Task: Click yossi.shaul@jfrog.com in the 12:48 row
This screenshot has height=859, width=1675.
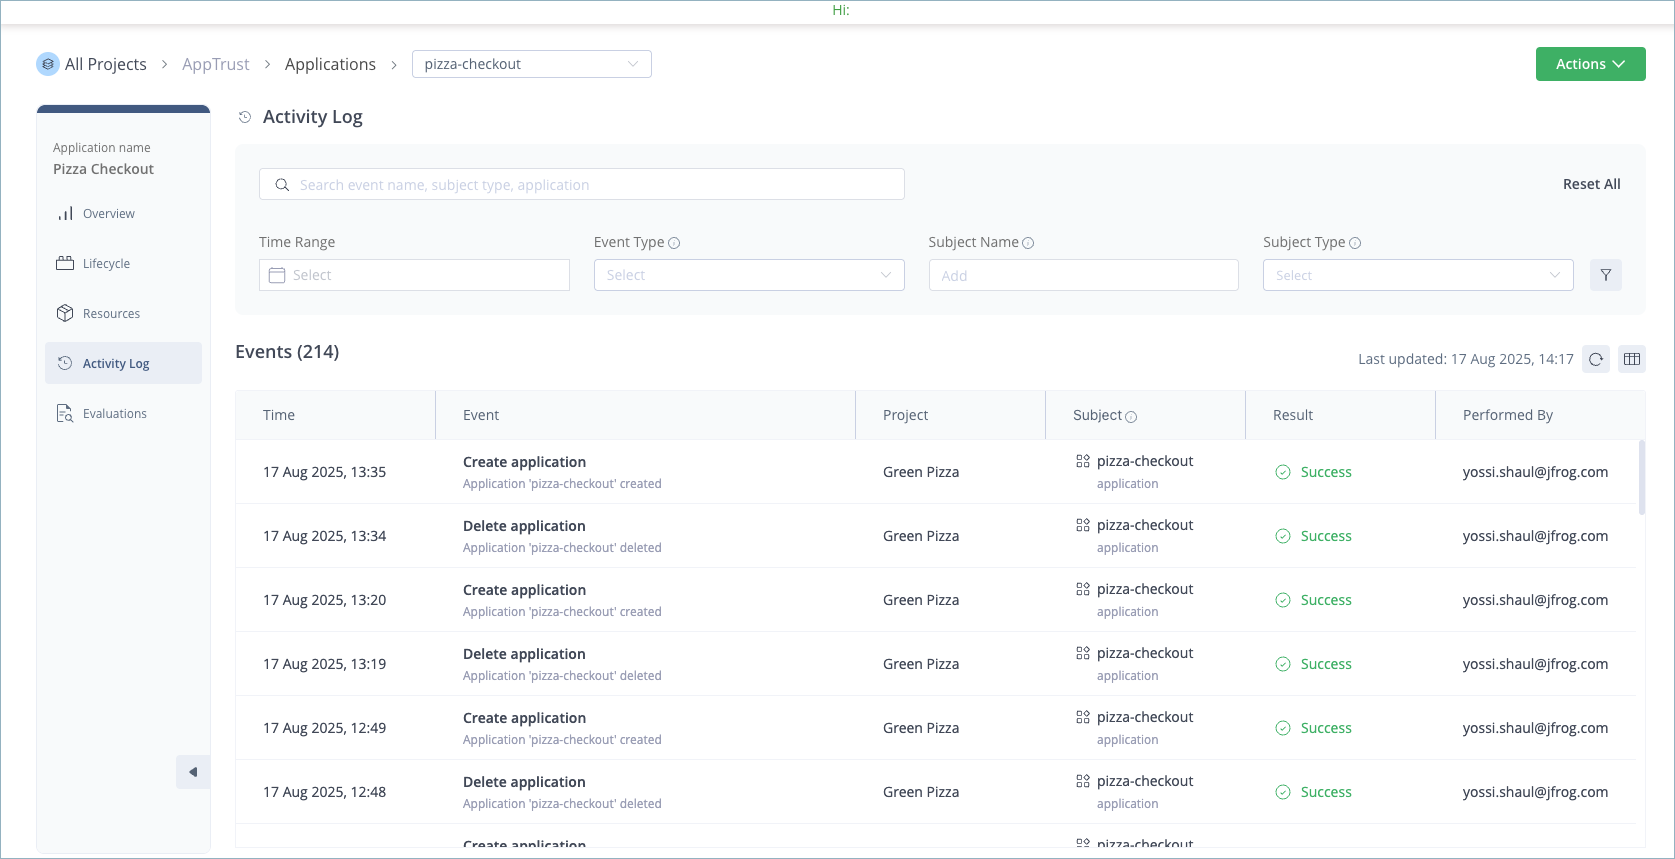Action: (x=1535, y=792)
